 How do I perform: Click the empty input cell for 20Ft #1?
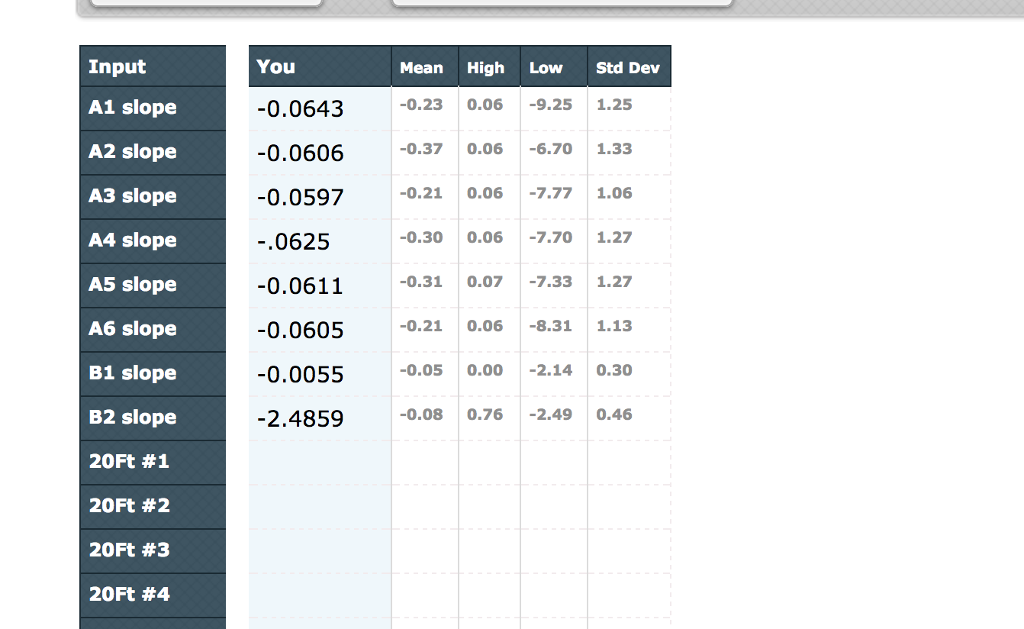[x=318, y=461]
